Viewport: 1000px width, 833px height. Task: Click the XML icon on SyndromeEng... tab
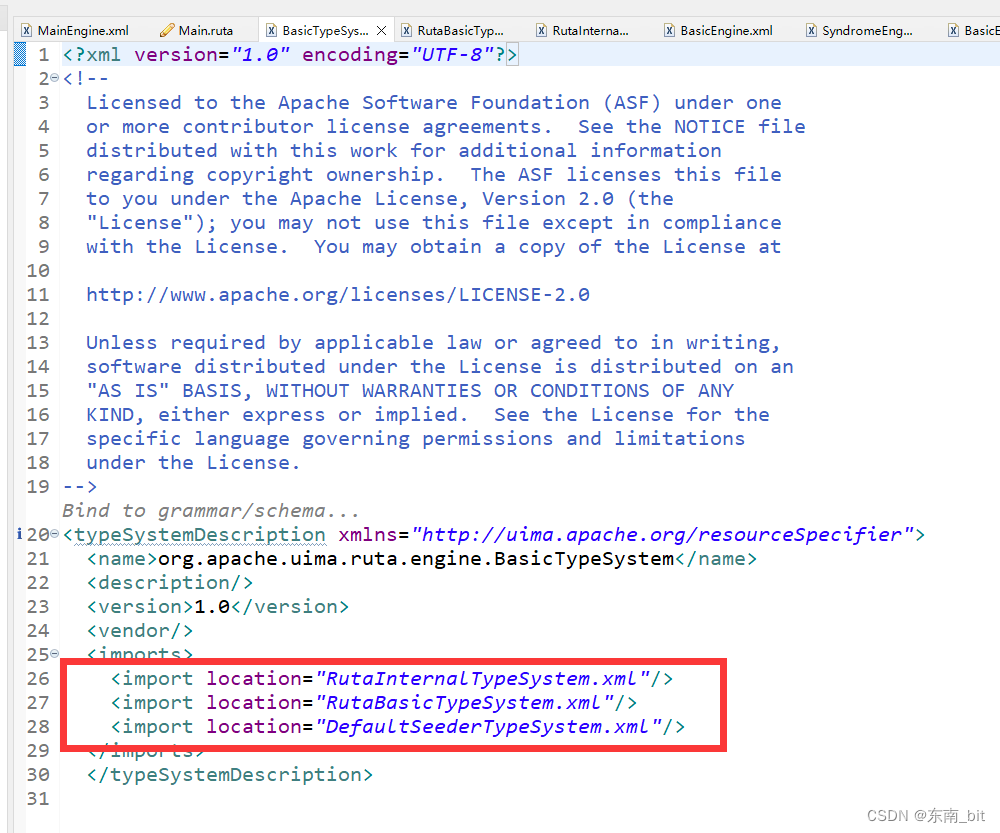click(x=811, y=31)
